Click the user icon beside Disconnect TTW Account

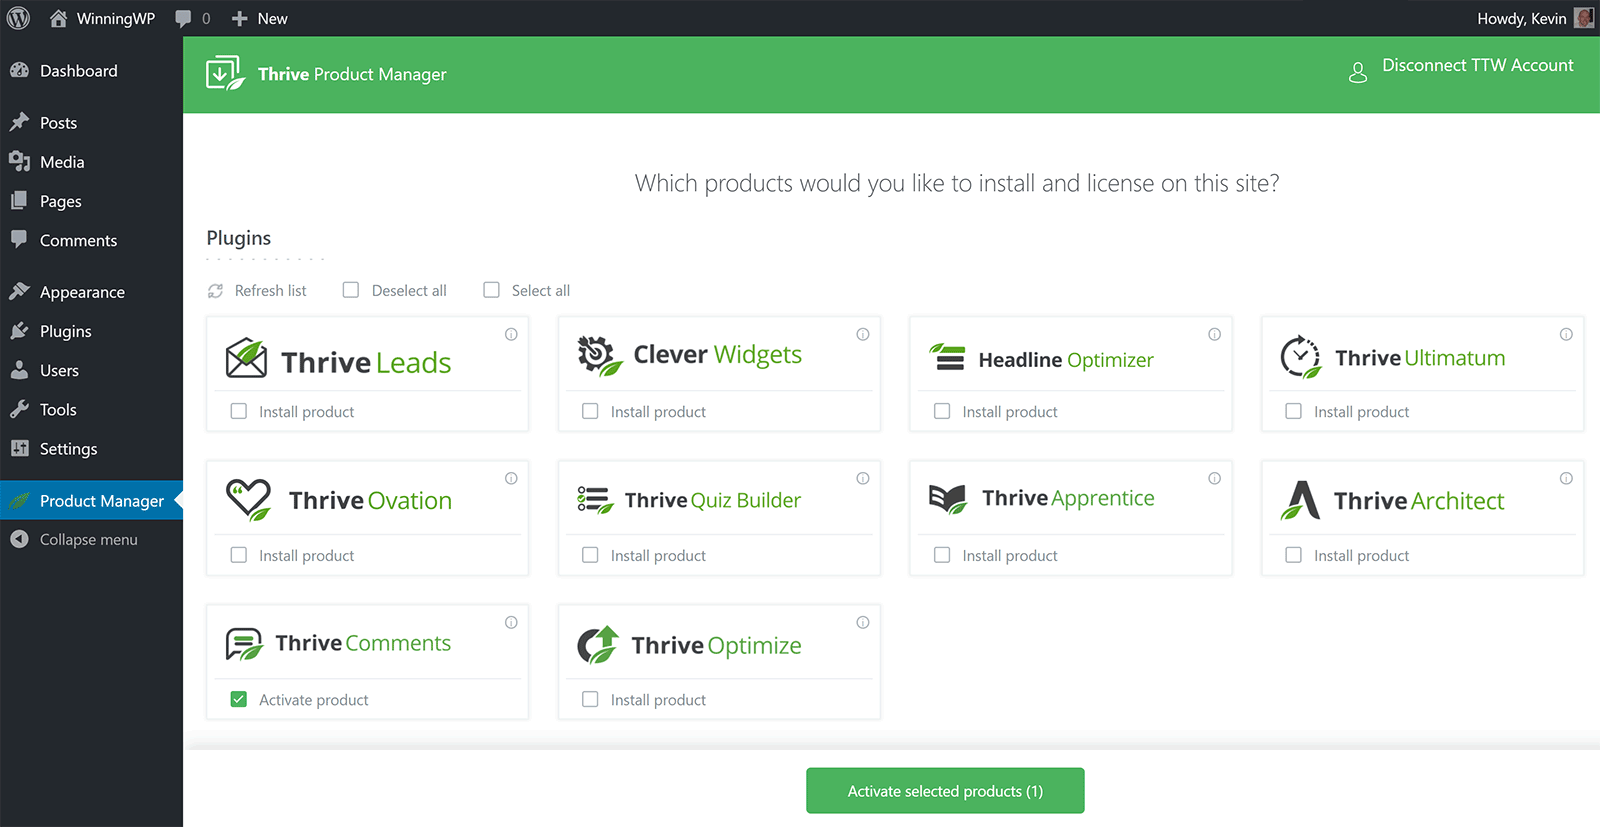coord(1358,73)
